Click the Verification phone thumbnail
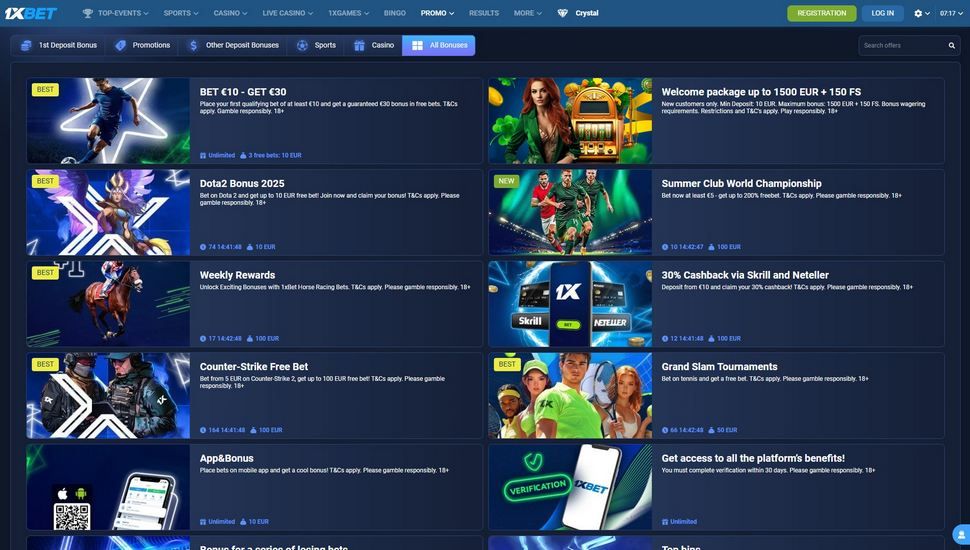The height and width of the screenshot is (550, 970). pos(570,487)
